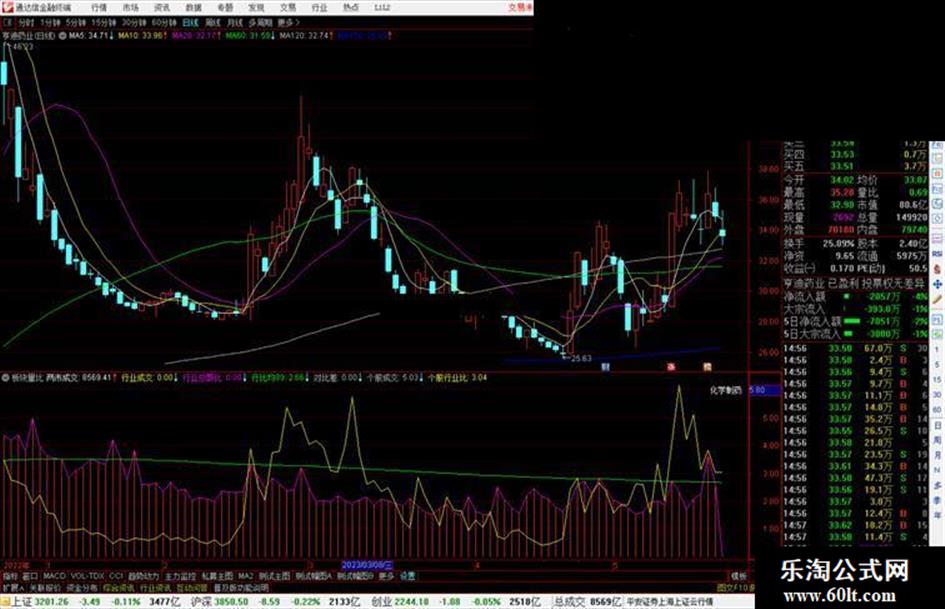The width and height of the screenshot is (945, 609).
Task: Click the 创业 index value in the status bar
Action: (x=412, y=602)
